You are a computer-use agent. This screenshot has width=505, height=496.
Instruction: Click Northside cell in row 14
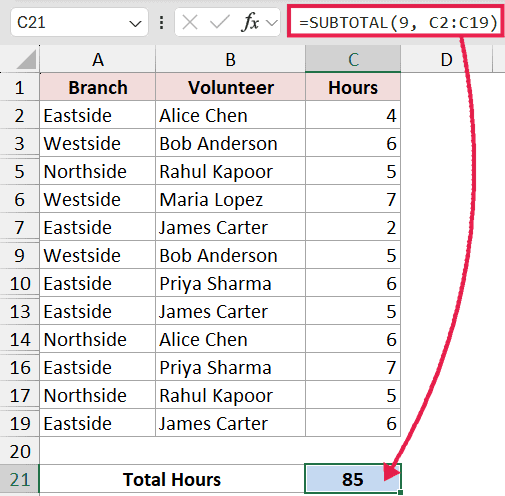[x=98, y=340]
